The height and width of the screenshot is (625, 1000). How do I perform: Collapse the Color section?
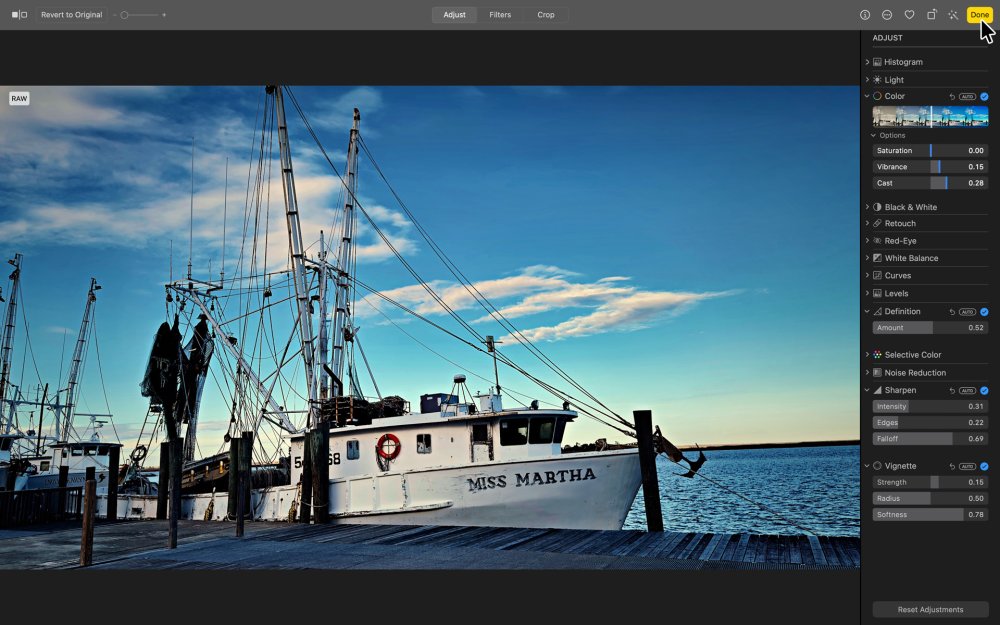[x=867, y=96]
